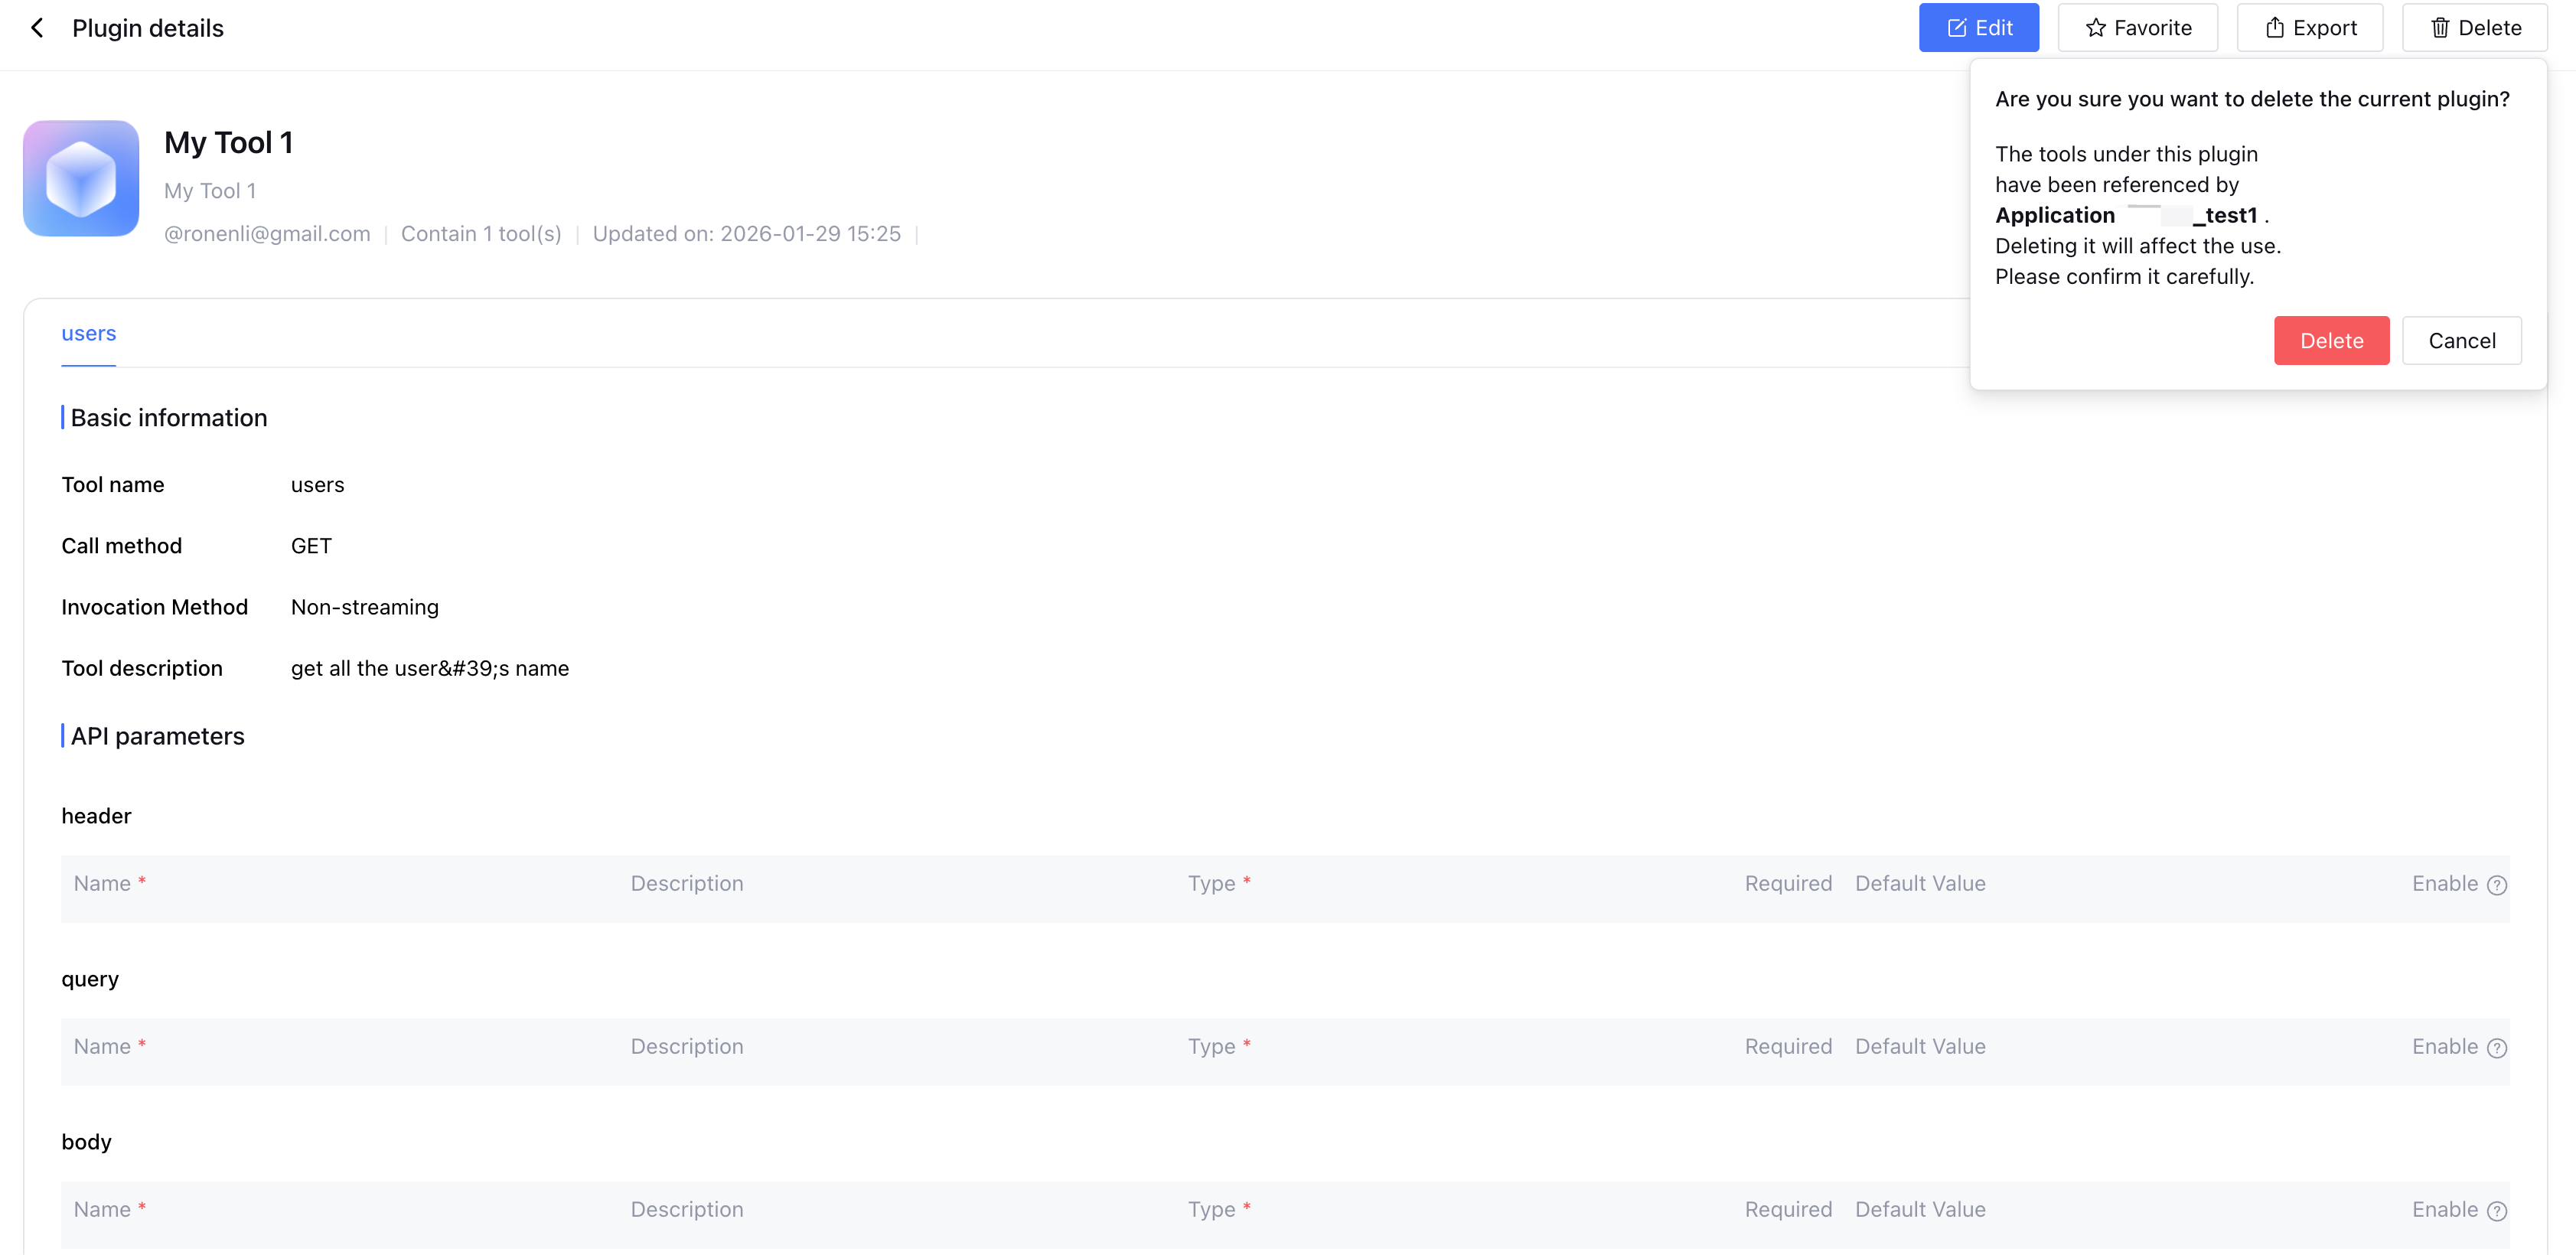Click the @ronenli@gmail.com author text
The height and width of the screenshot is (1255, 2576).
(267, 234)
